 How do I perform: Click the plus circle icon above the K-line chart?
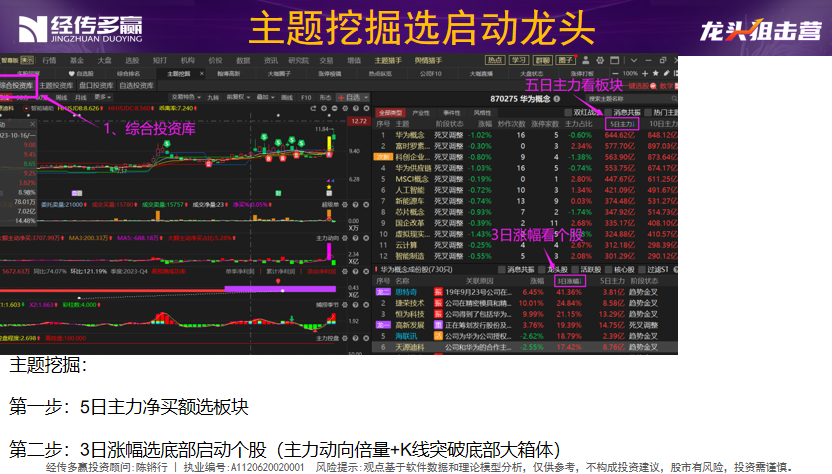324,108
